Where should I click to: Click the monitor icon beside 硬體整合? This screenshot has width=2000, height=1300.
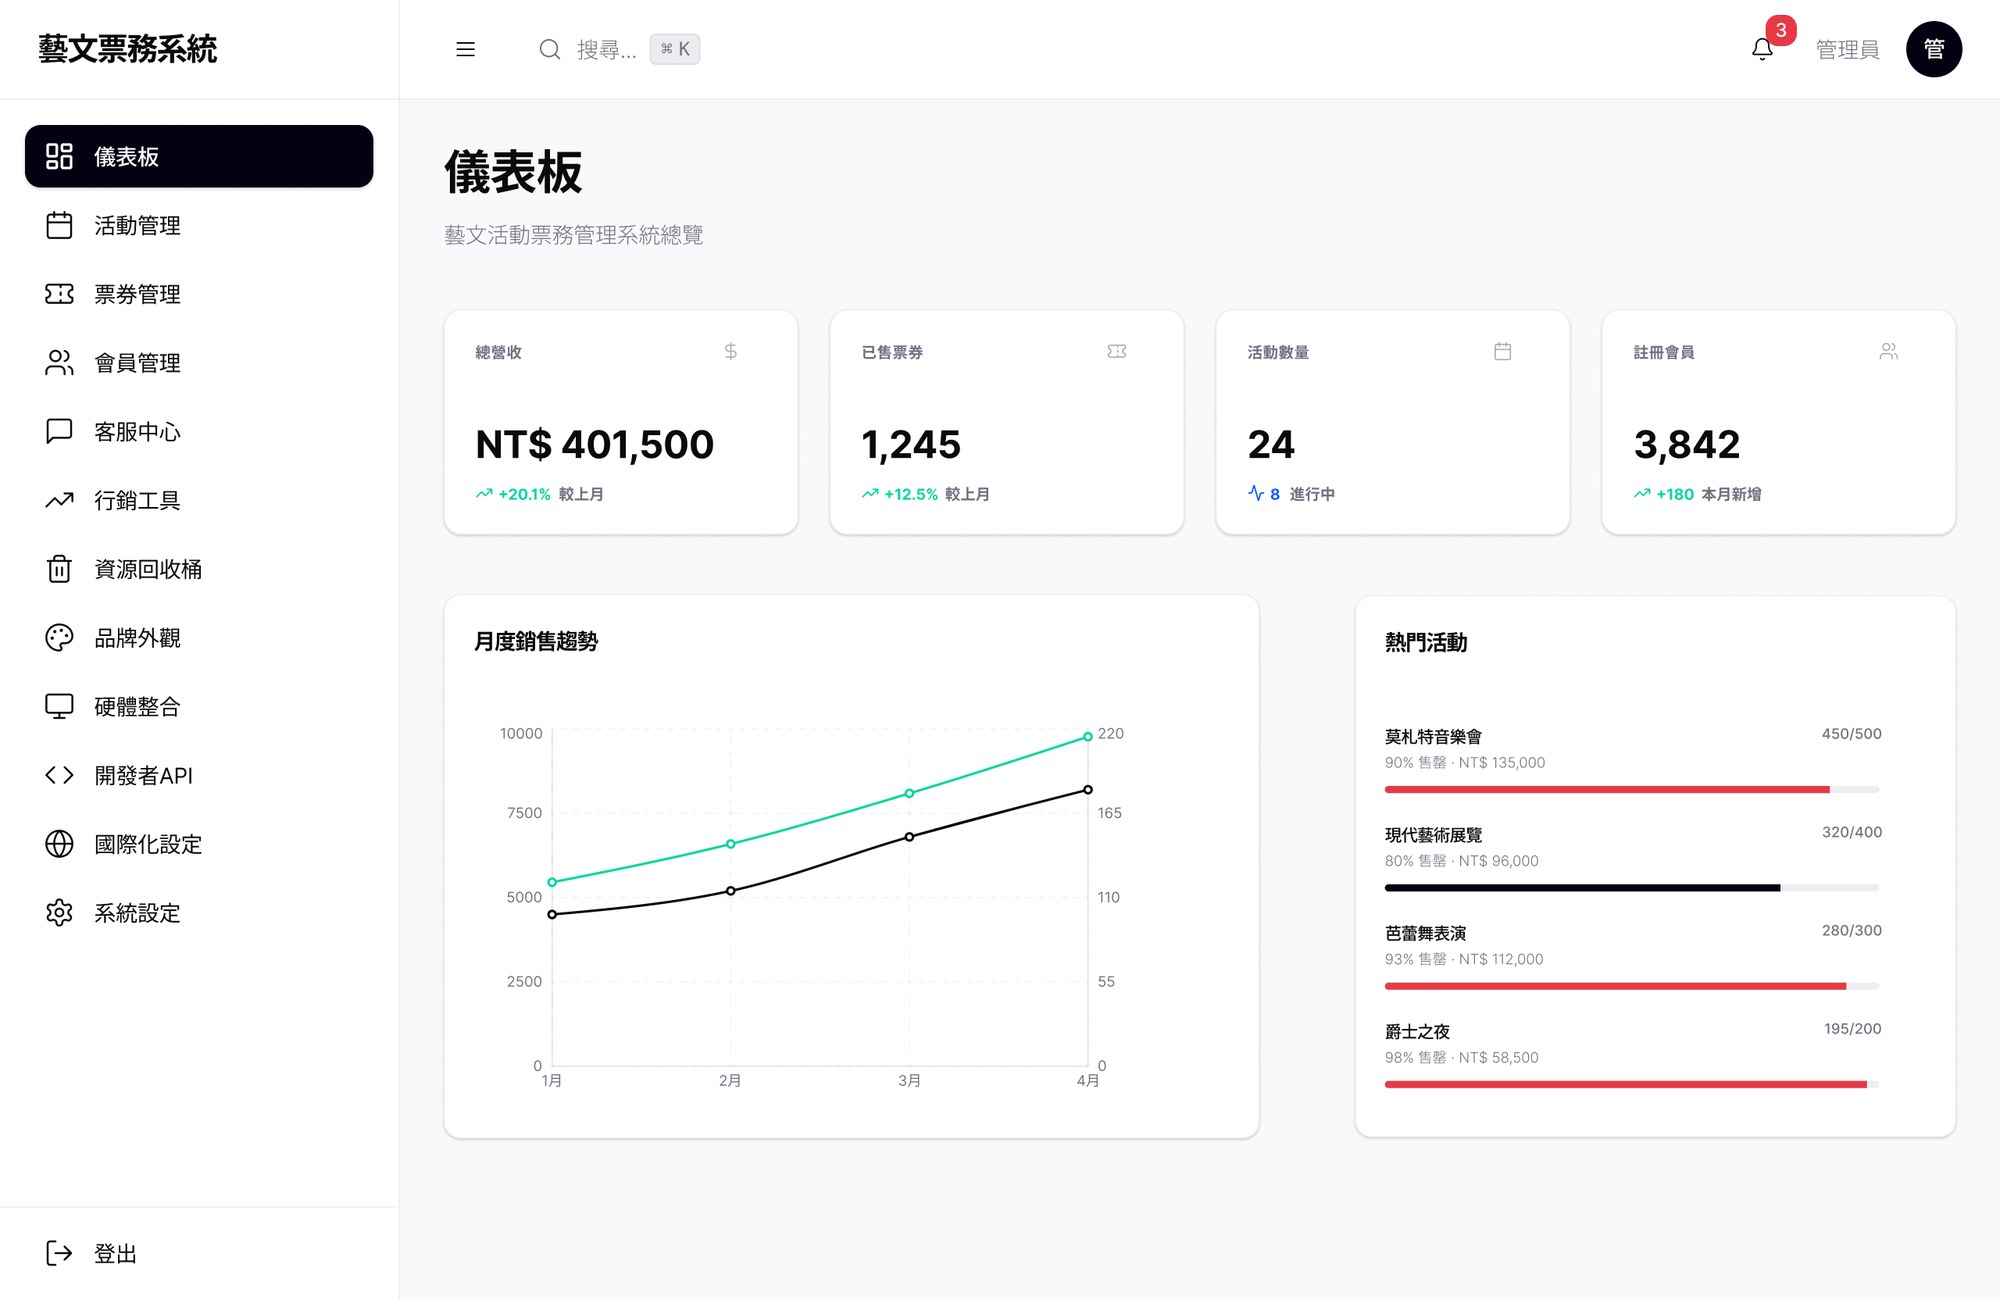coord(59,706)
